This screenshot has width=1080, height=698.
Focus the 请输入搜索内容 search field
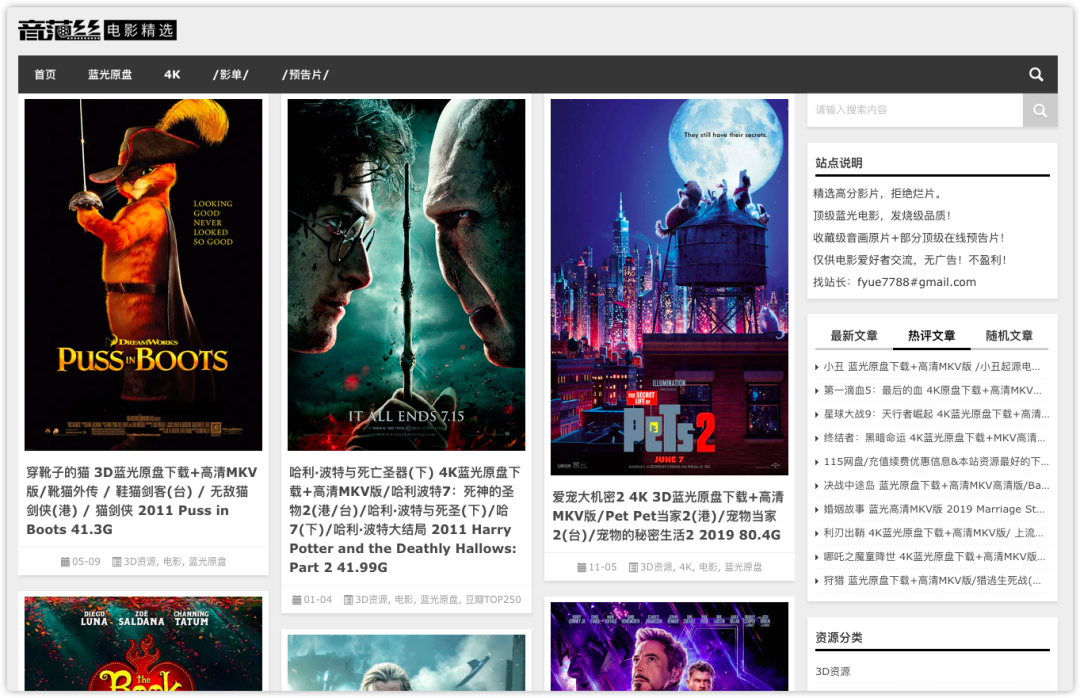(915, 110)
